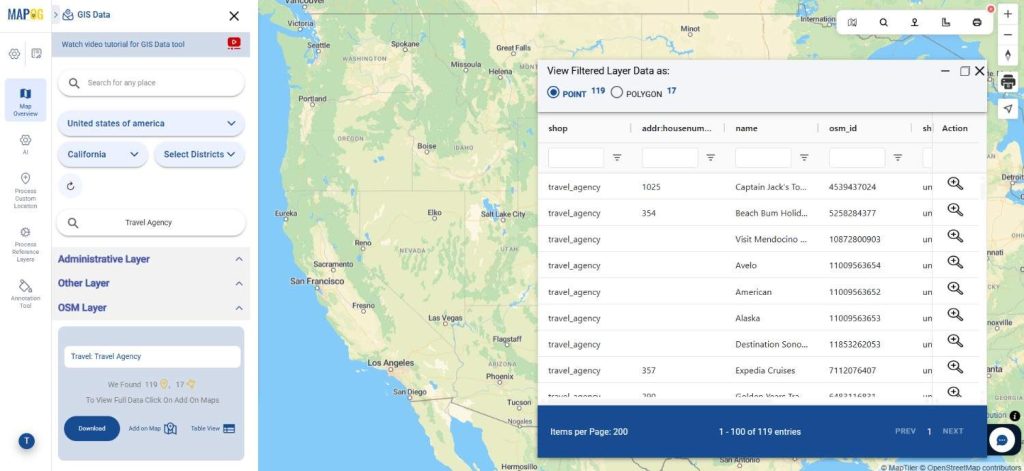Click the save map icon beside gear

point(37,54)
